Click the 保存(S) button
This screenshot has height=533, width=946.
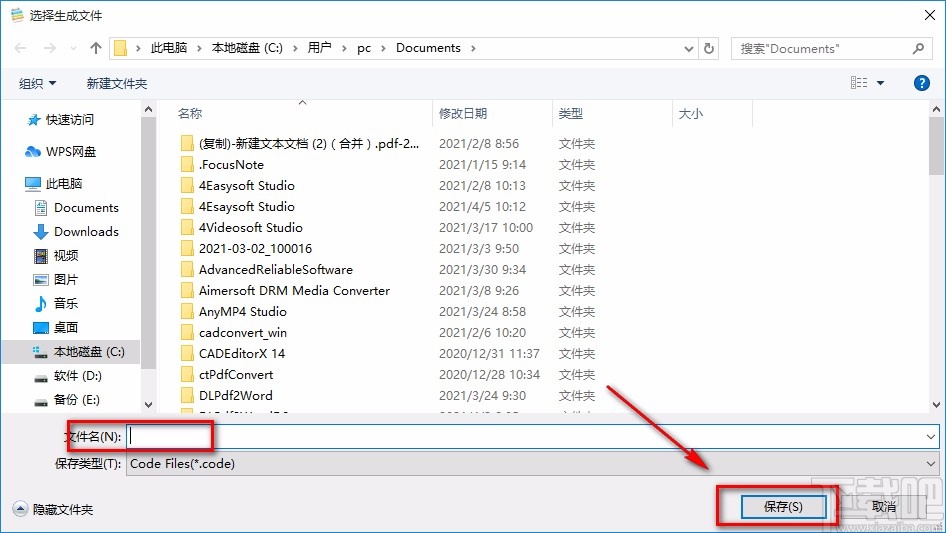(x=783, y=507)
